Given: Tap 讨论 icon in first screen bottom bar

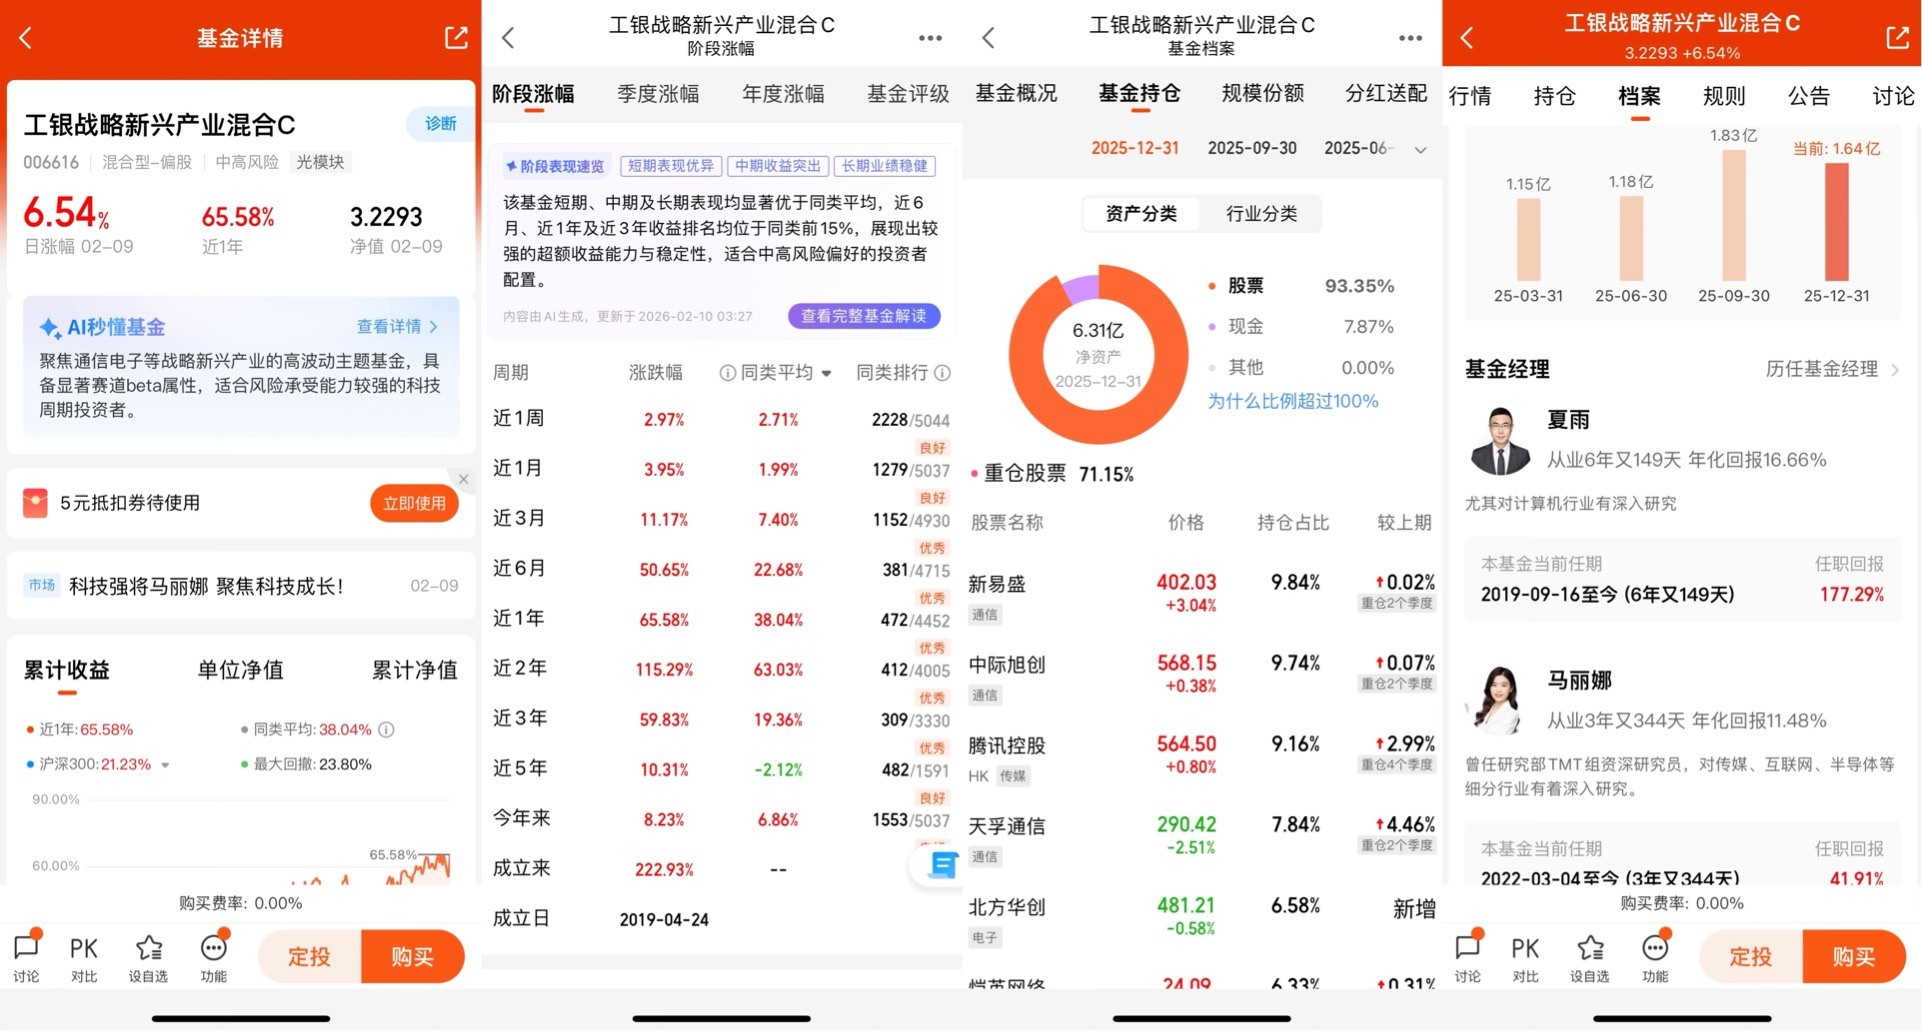Looking at the screenshot, I should click(26, 958).
